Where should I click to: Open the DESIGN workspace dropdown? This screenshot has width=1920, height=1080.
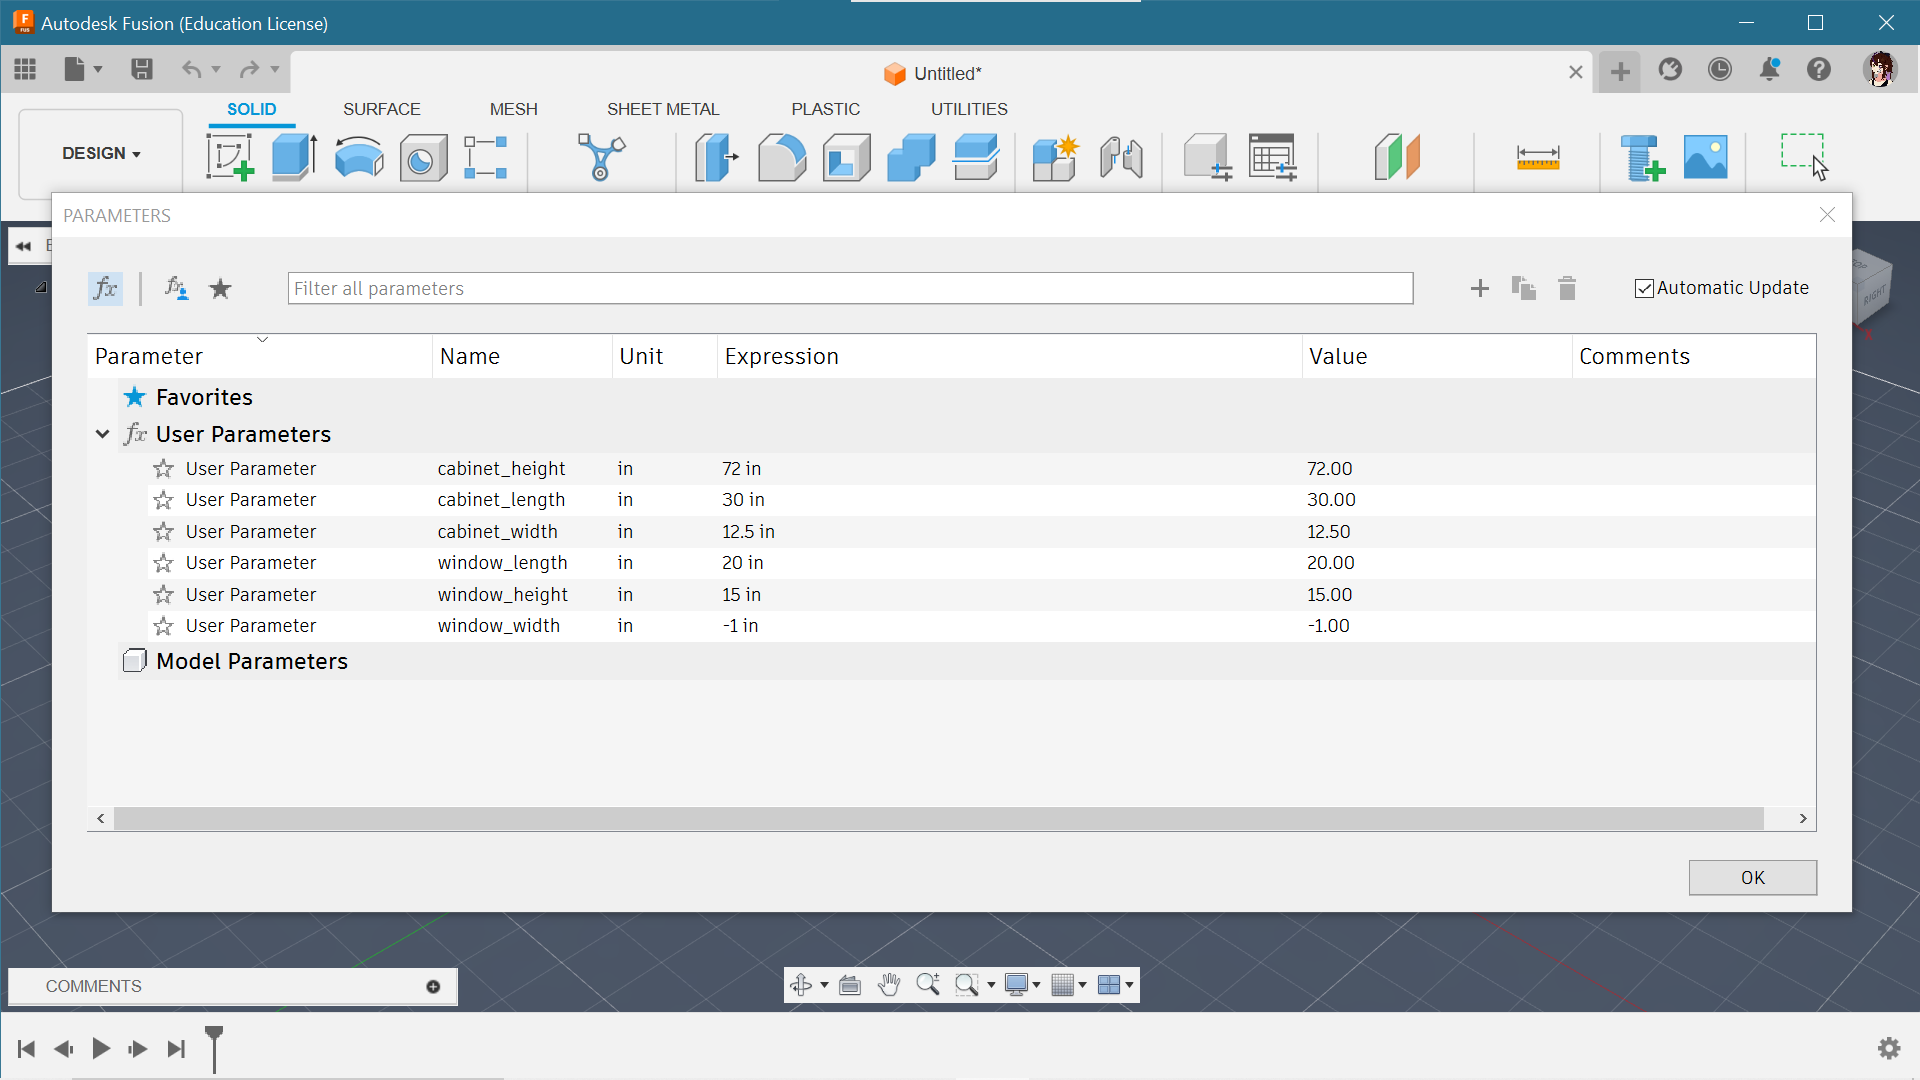[x=101, y=153]
